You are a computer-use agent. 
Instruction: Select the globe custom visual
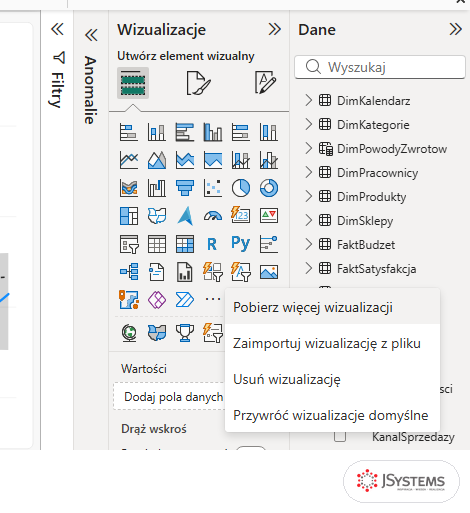tap(129, 333)
